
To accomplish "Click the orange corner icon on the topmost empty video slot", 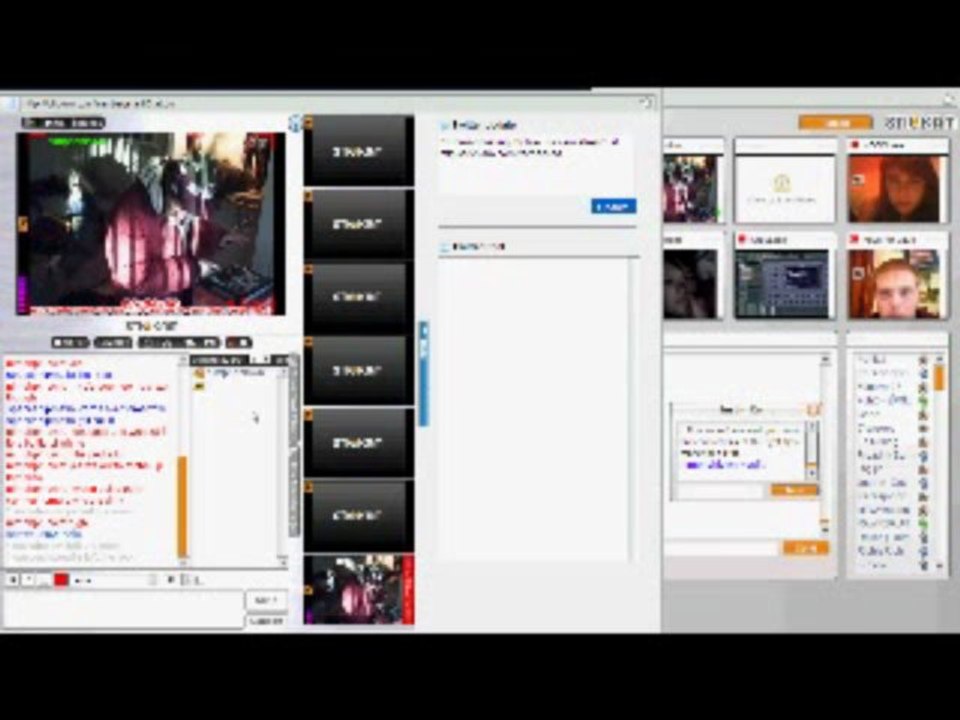I will tap(309, 124).
